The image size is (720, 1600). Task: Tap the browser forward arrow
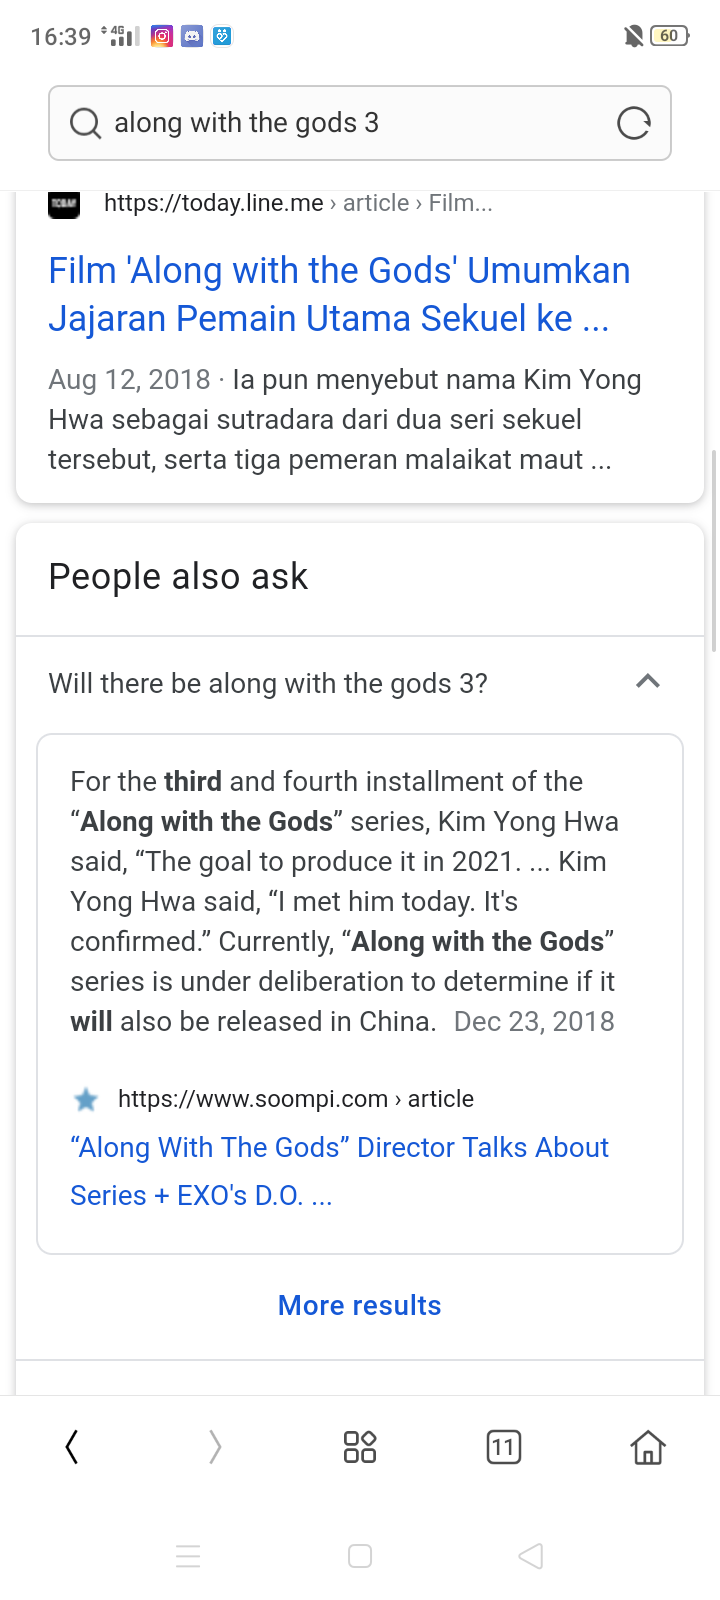[x=215, y=1446]
